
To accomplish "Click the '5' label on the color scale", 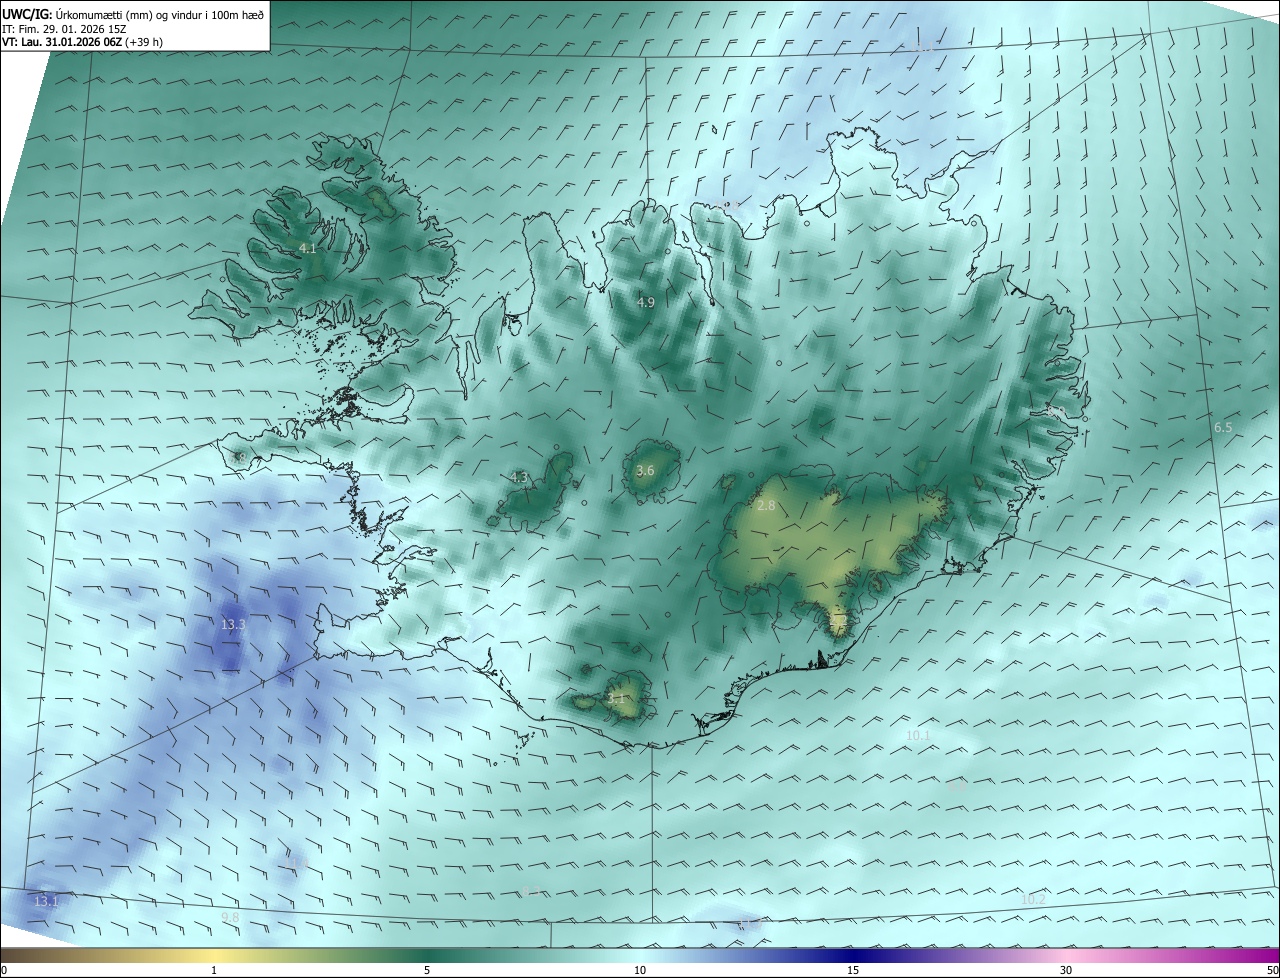I will 427,970.
